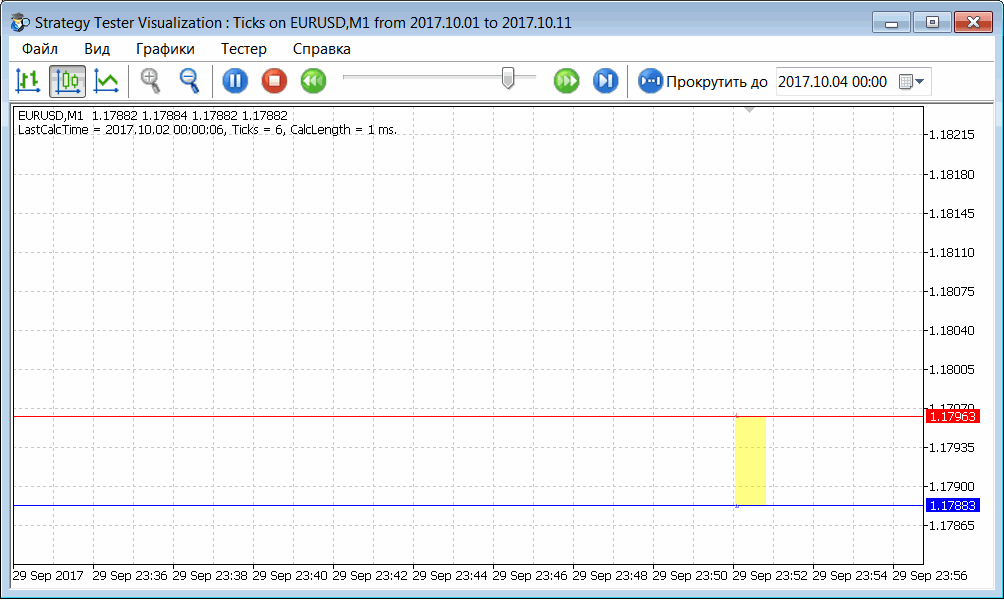
Task: Rewind the visualization playback
Action: coord(313,81)
